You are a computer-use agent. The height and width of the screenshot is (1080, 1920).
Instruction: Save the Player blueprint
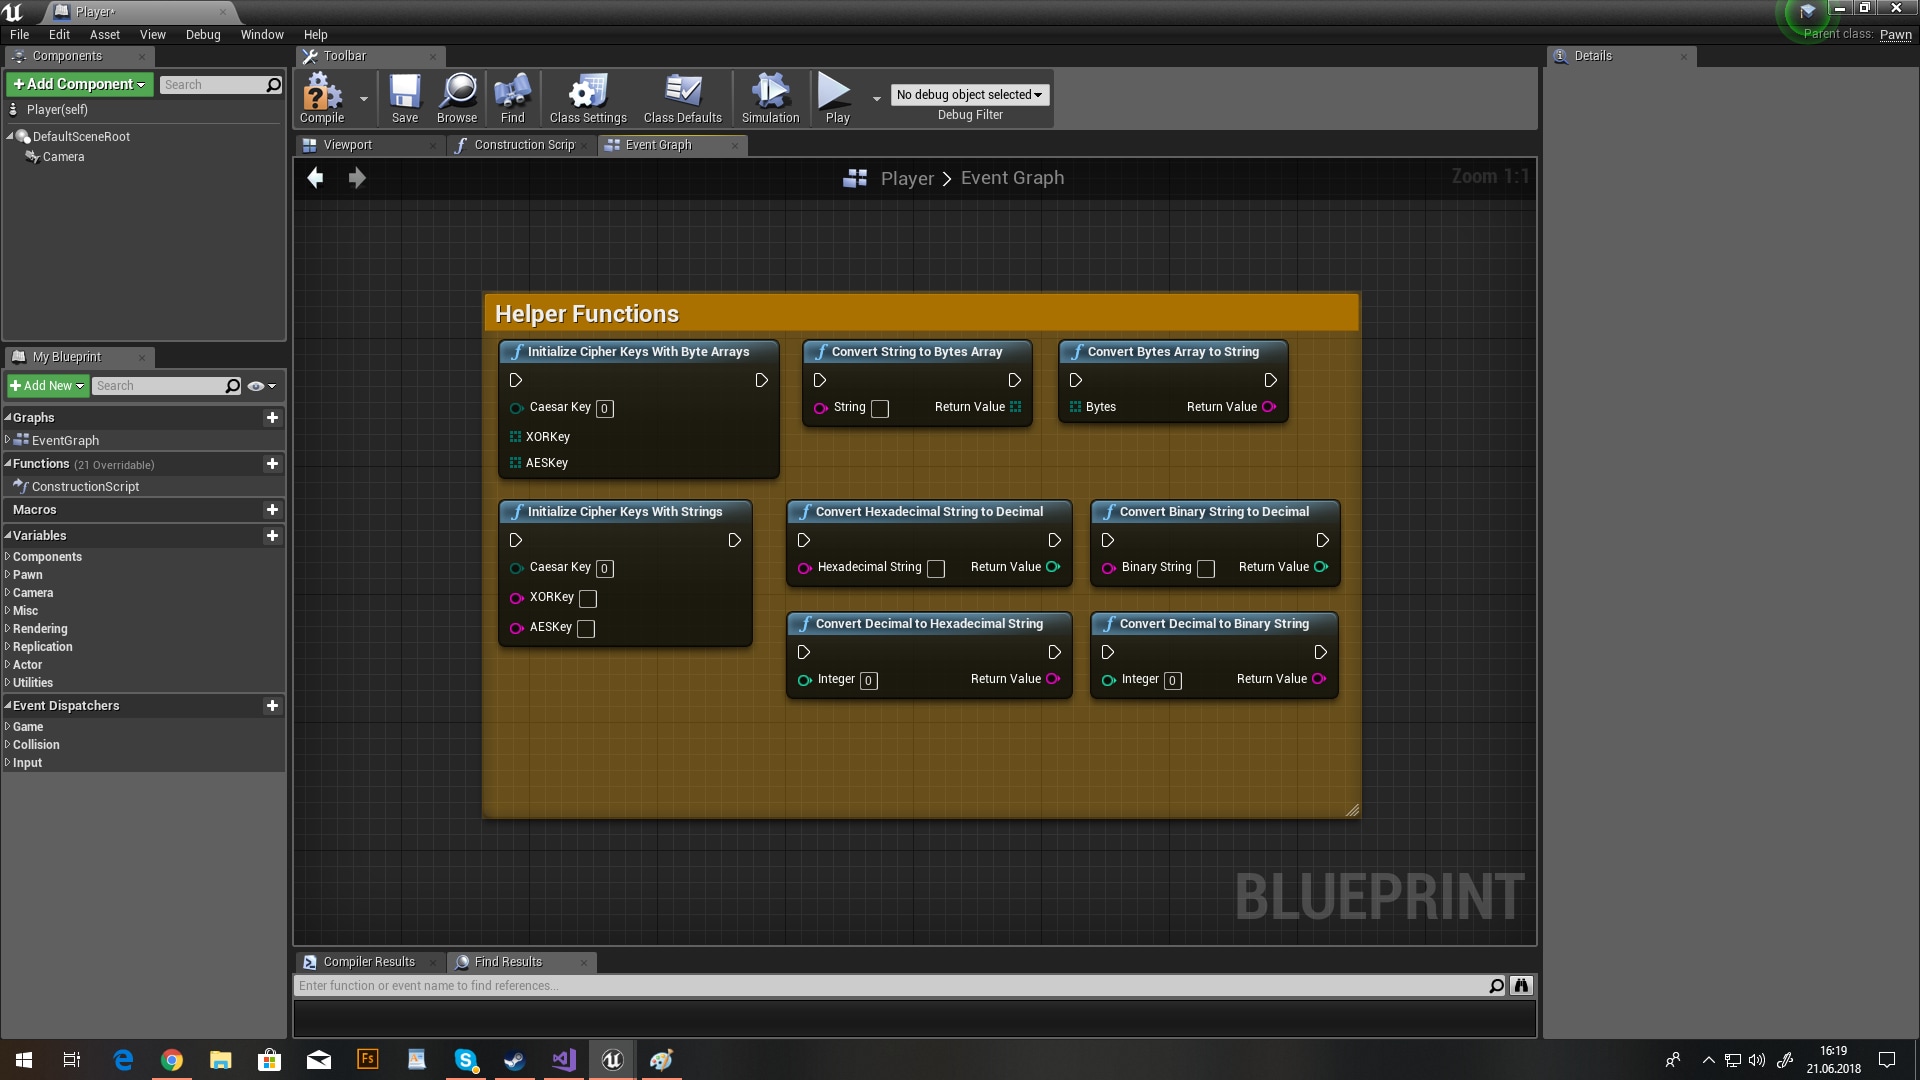[404, 97]
